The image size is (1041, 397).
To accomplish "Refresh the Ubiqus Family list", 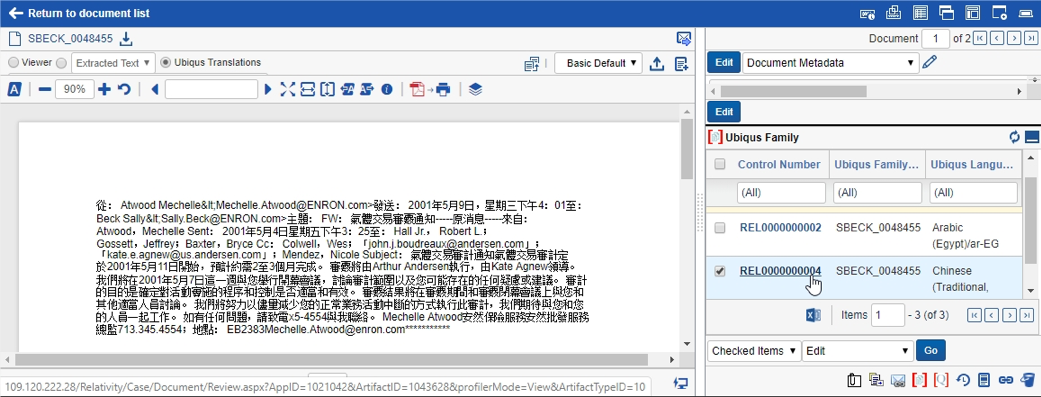I will point(1014,137).
